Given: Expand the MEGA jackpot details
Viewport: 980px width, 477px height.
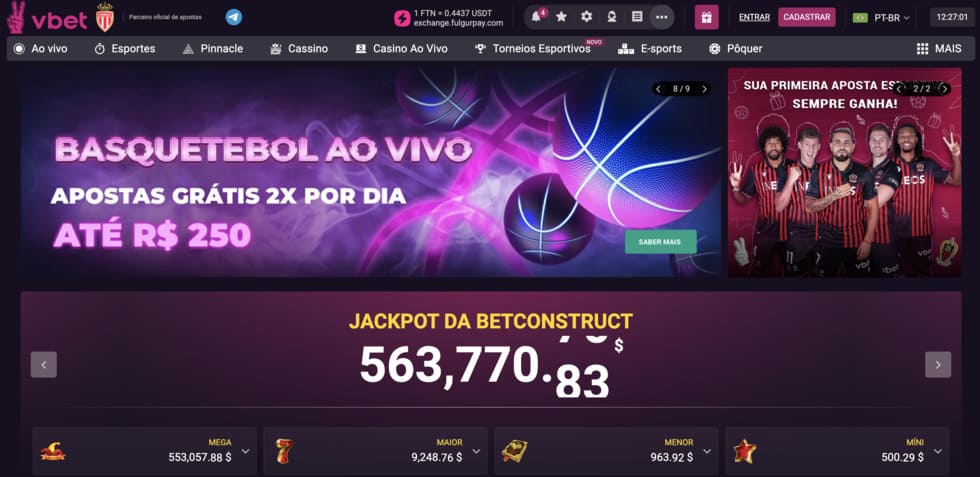Looking at the screenshot, I should (246, 451).
